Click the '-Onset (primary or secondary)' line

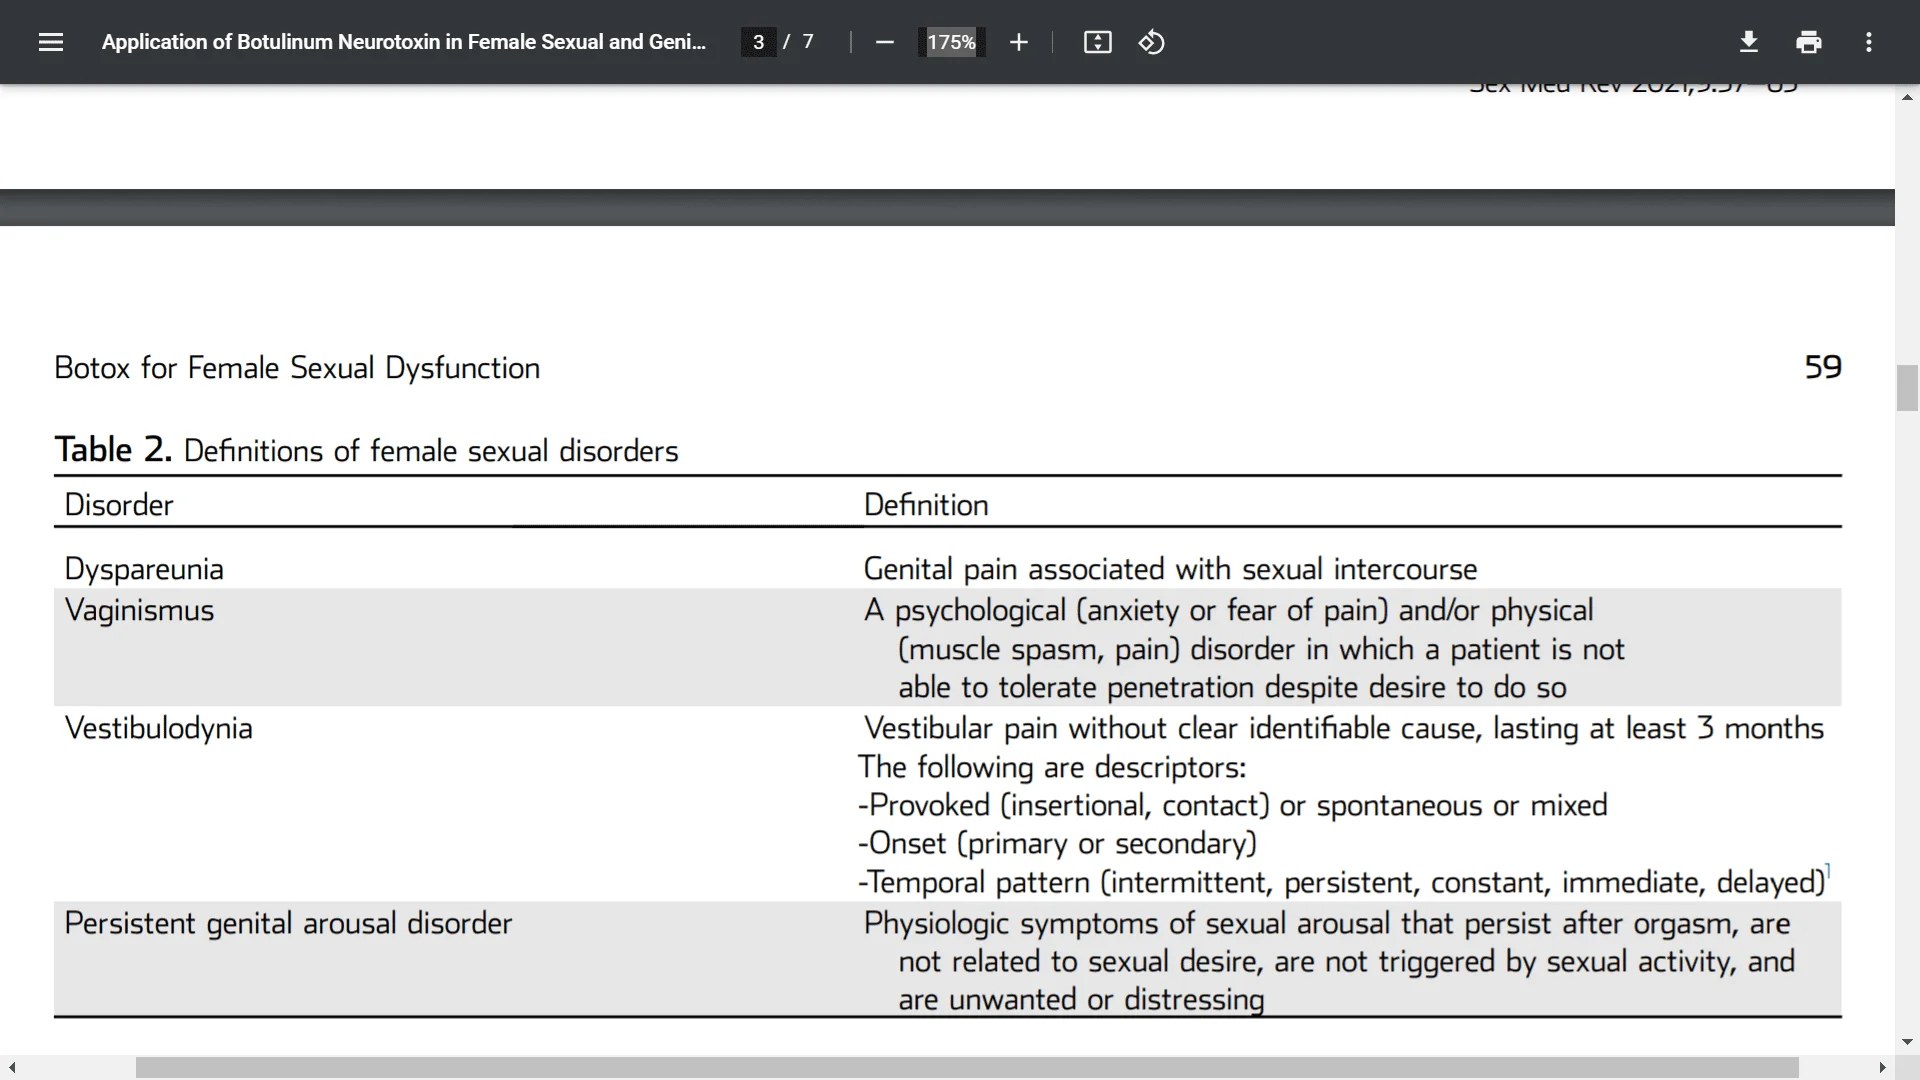click(x=1057, y=844)
